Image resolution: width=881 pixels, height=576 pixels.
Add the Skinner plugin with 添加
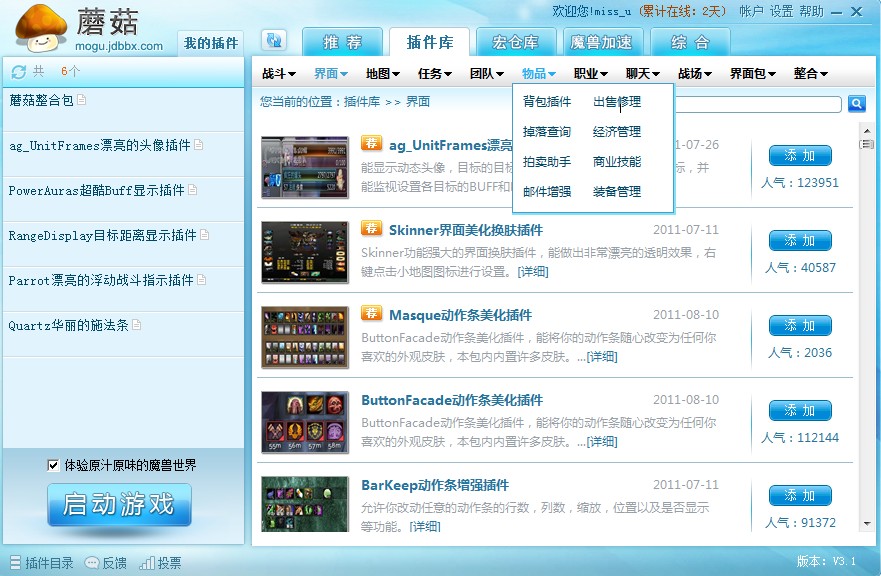[800, 241]
